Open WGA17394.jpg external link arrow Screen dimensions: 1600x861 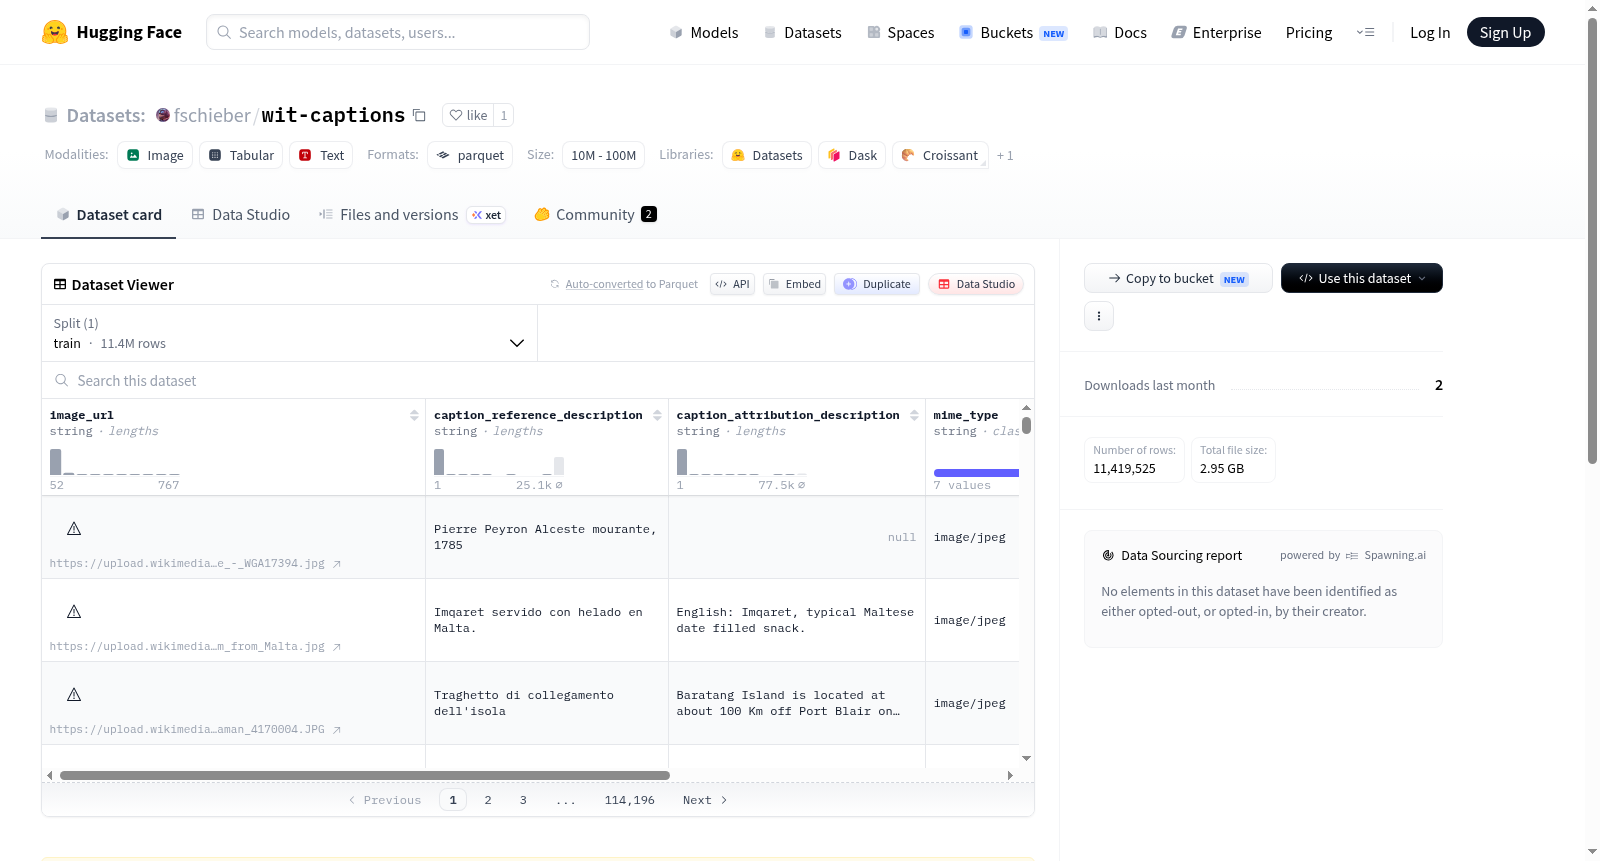337,564
